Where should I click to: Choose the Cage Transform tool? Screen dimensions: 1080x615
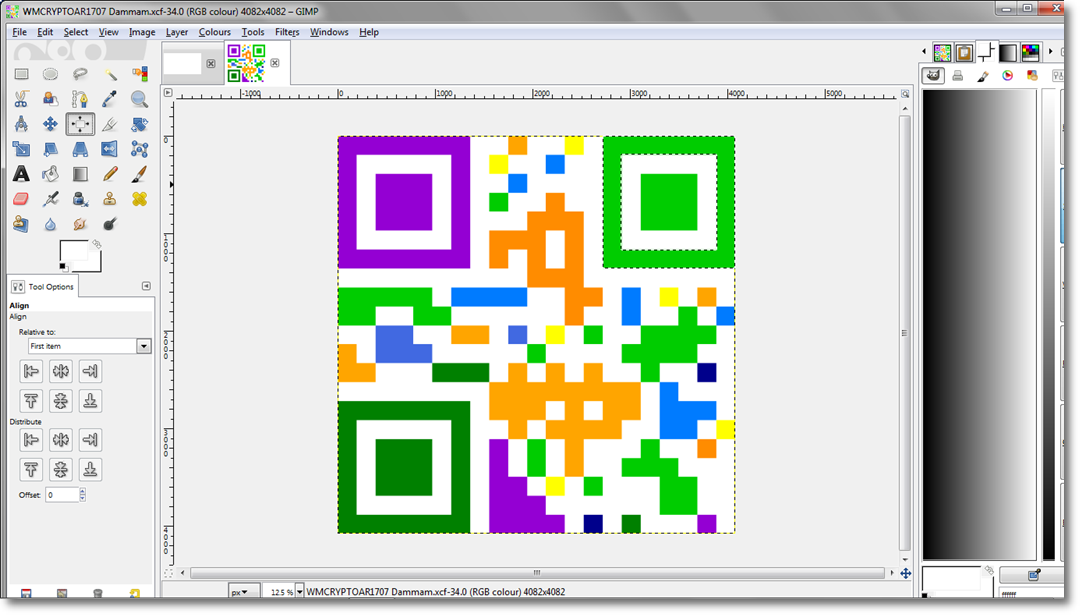click(x=139, y=149)
